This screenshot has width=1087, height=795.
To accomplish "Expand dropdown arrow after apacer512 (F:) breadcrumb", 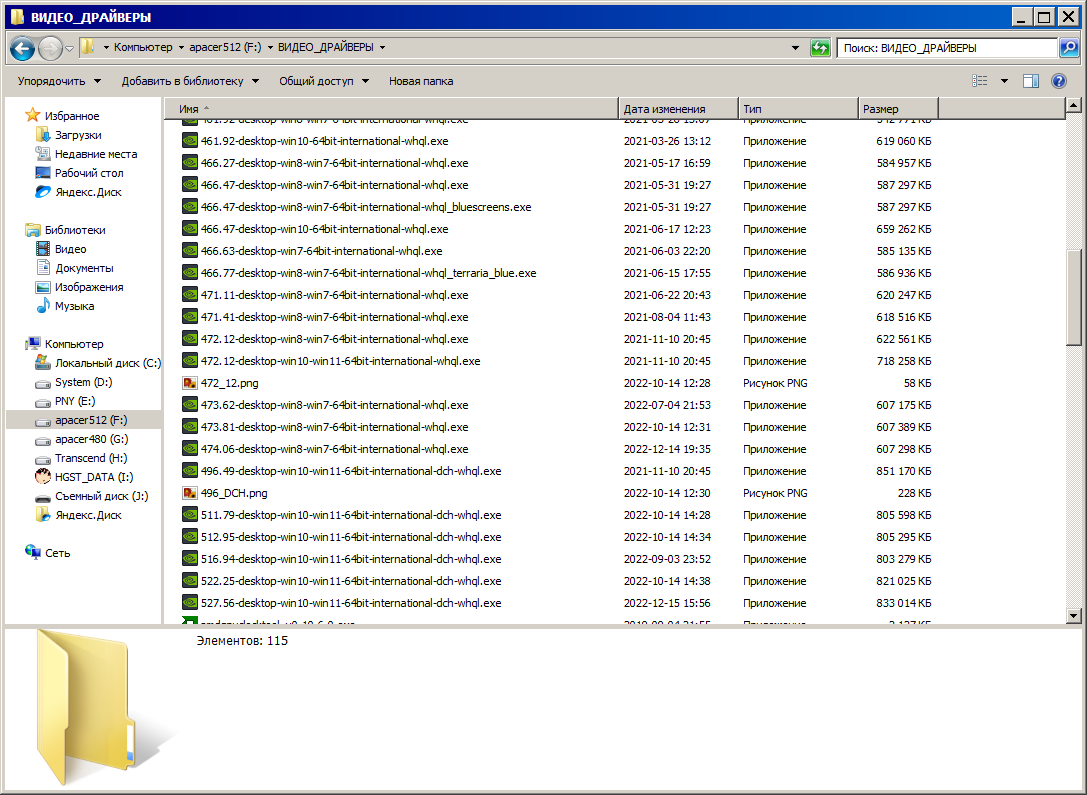I will [x=270, y=47].
